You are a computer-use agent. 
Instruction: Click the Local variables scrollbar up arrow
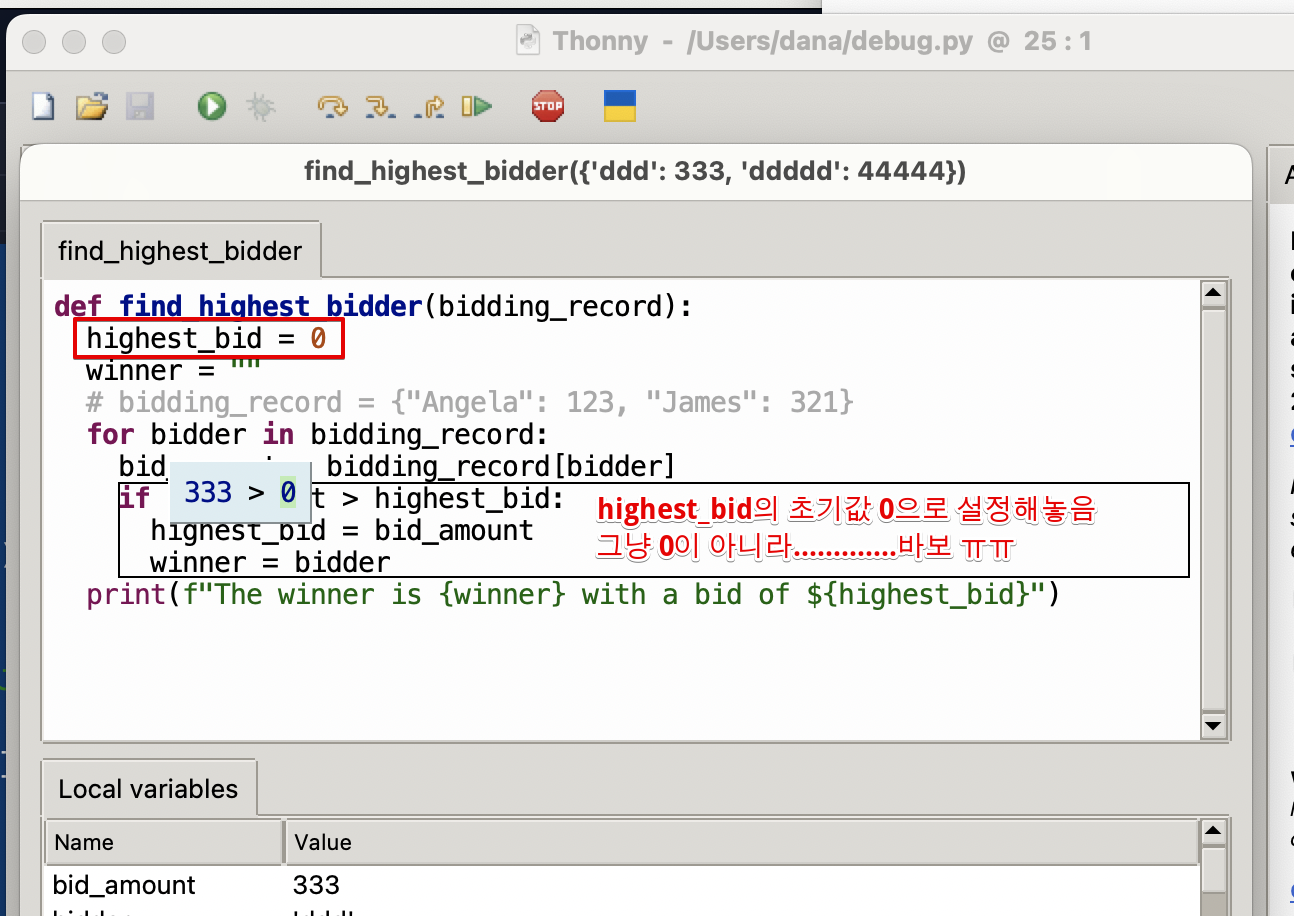1214,831
